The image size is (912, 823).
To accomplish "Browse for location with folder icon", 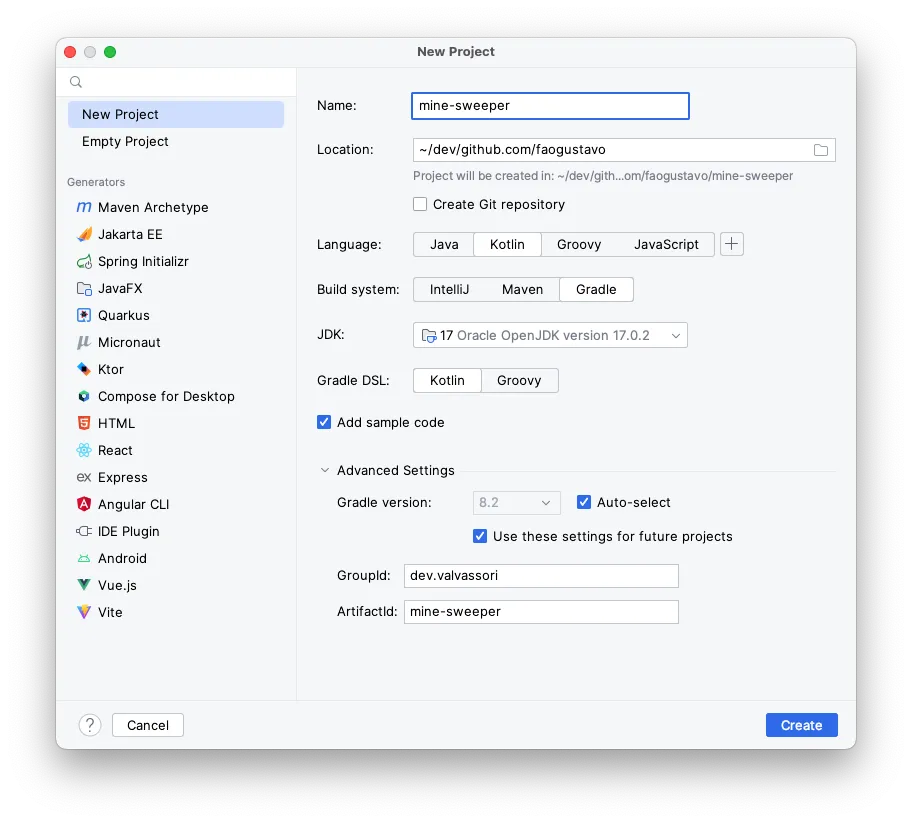I will pos(821,150).
